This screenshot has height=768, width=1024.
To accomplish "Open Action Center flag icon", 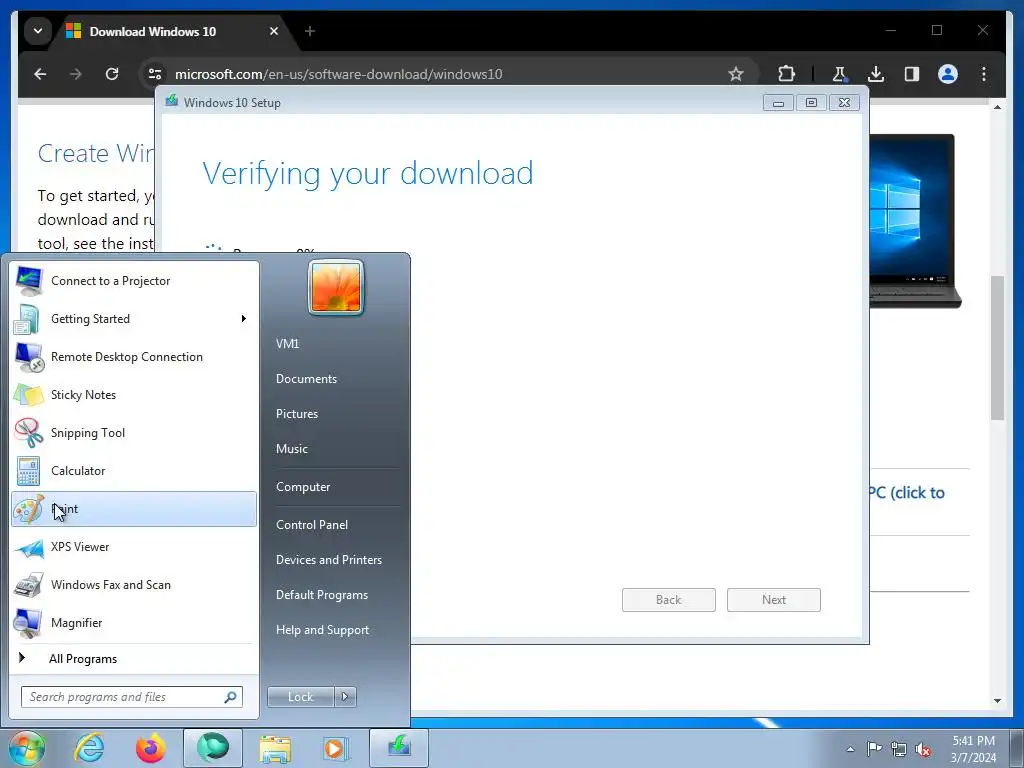I will pos(874,749).
